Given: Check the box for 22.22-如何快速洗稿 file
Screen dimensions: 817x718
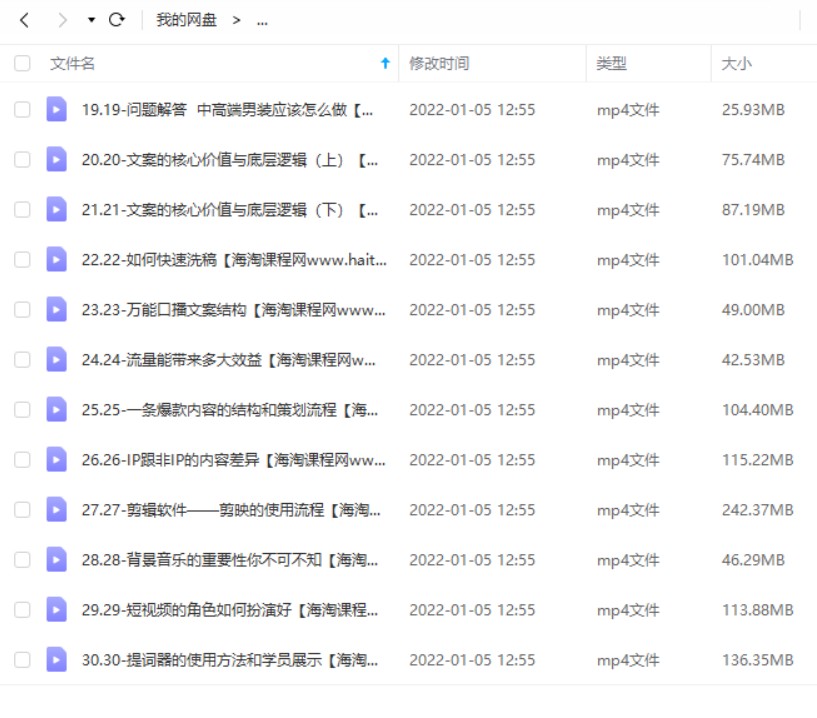Looking at the screenshot, I should 22,259.
